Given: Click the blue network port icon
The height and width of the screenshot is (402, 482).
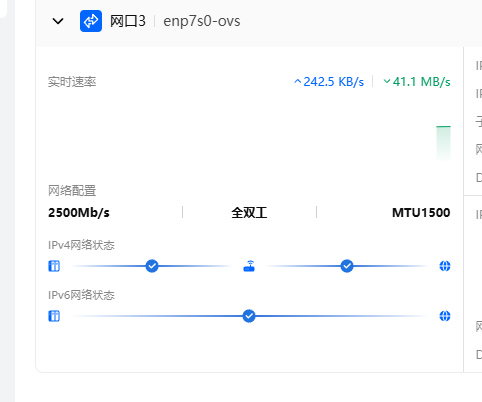Looking at the screenshot, I should 91,21.
